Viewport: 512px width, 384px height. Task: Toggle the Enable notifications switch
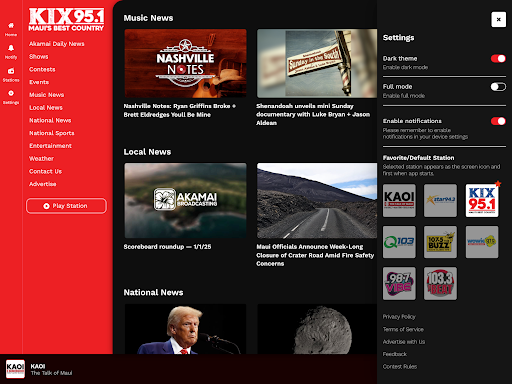[498, 121]
